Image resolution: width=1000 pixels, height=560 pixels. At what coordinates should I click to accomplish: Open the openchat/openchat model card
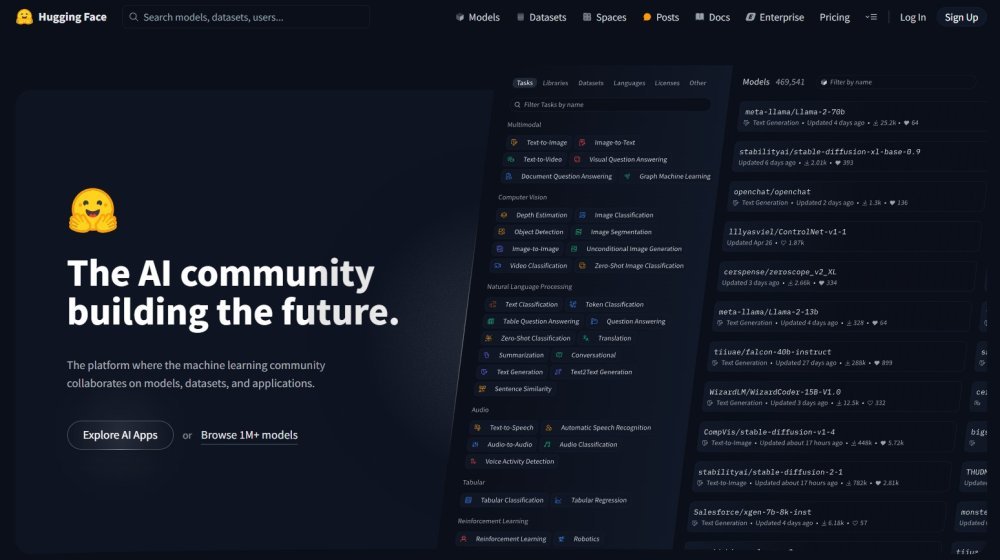tap(855, 196)
